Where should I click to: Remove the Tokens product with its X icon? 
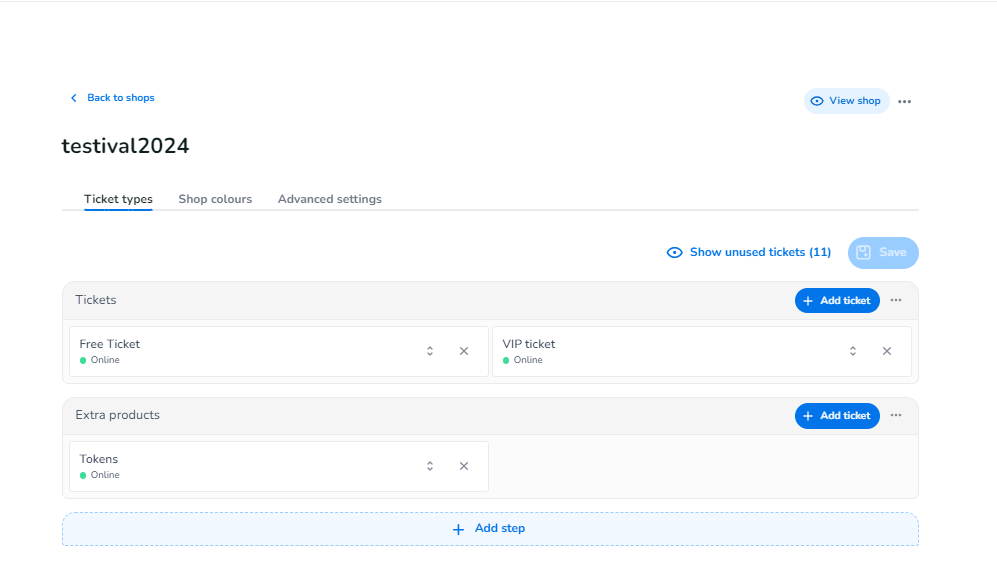pos(464,466)
